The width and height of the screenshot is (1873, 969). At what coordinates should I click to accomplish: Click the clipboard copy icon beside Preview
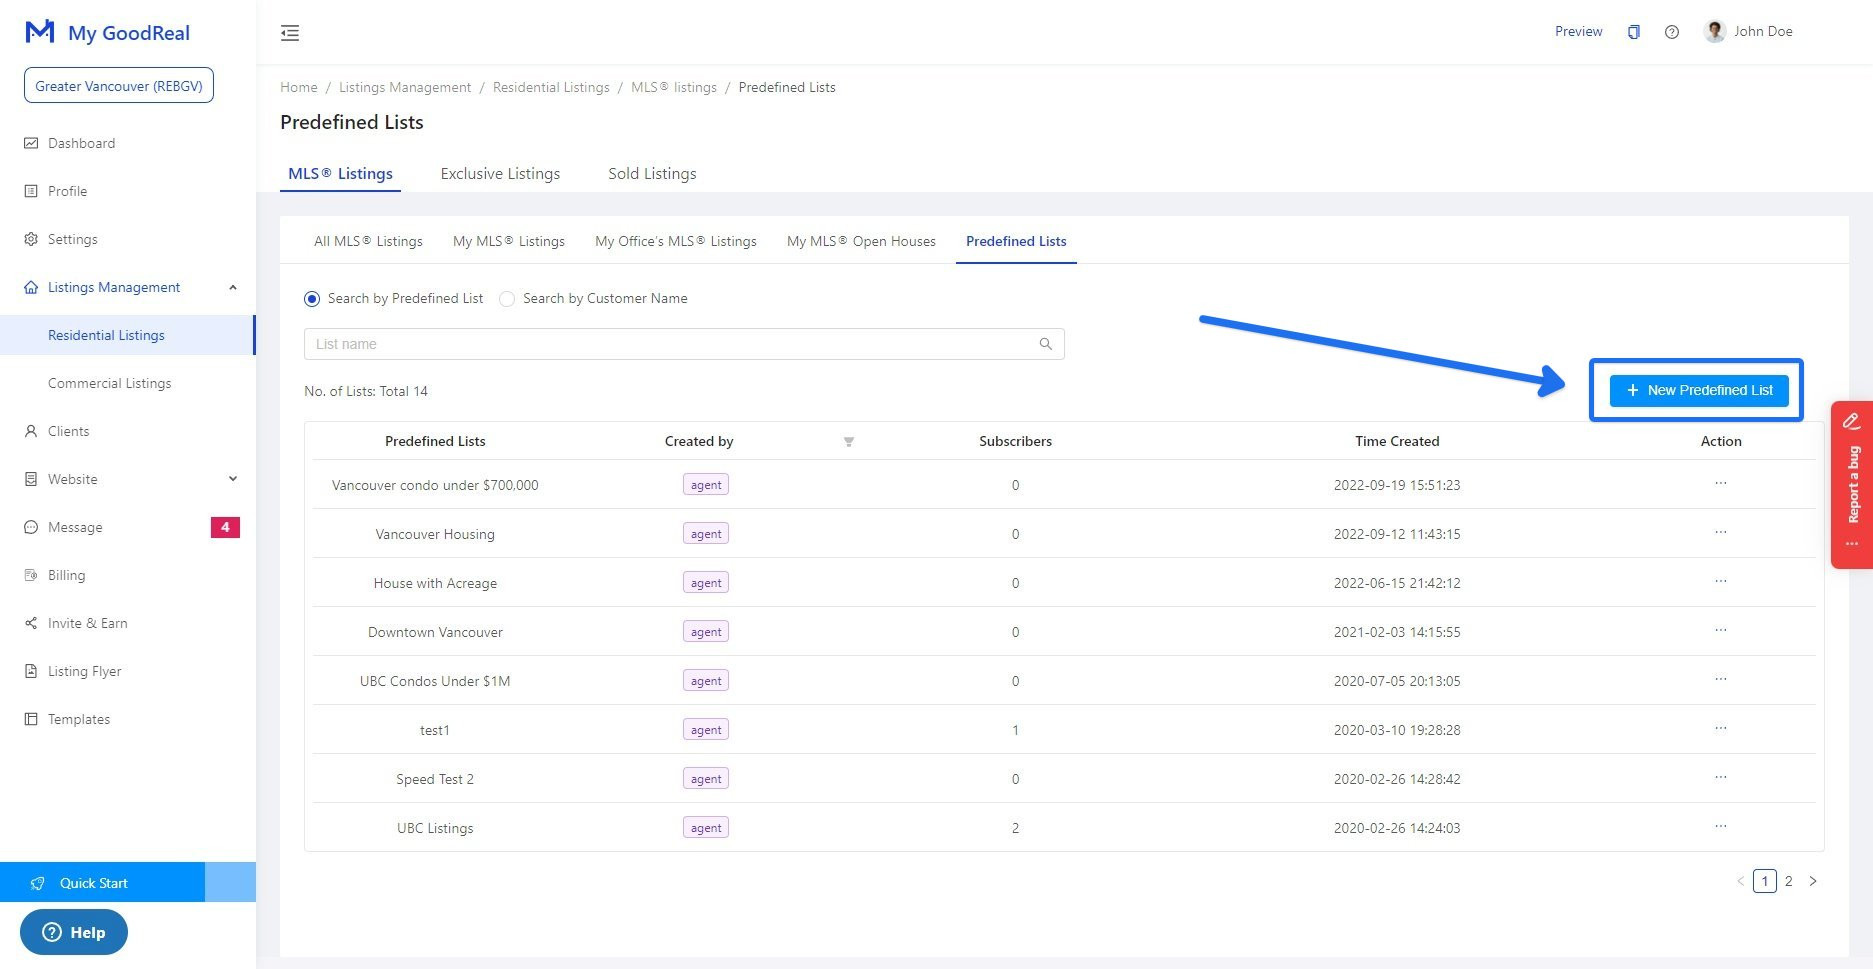click(x=1633, y=32)
